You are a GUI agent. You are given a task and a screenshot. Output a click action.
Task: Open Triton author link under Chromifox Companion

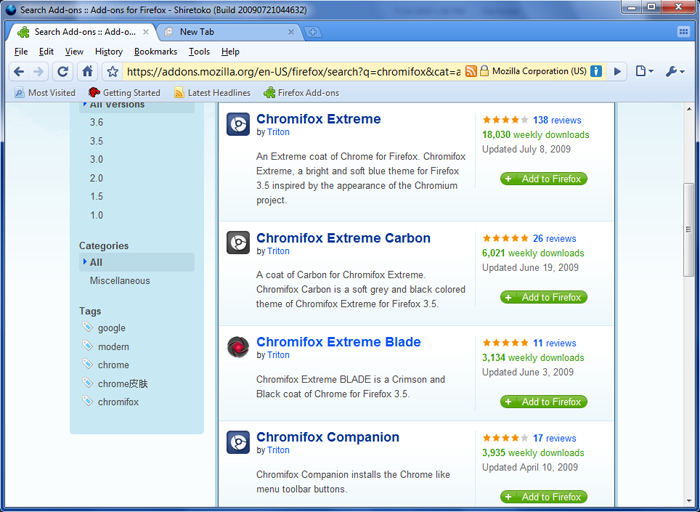pos(278,450)
